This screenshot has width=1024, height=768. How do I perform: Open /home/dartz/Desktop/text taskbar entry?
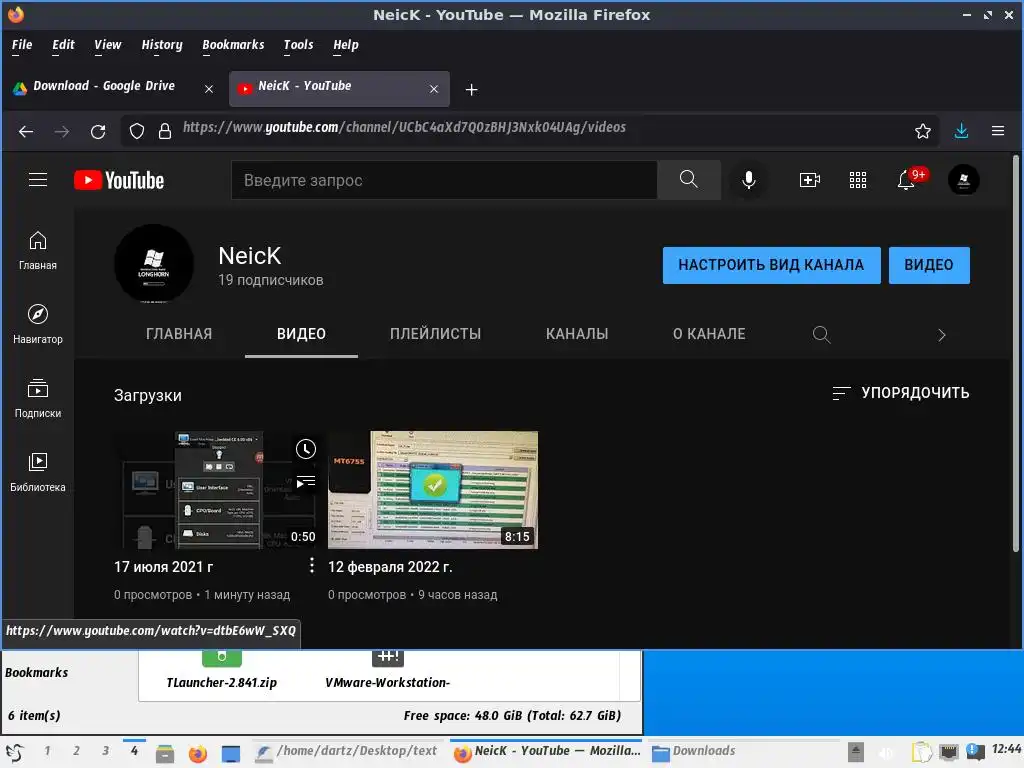coord(346,752)
